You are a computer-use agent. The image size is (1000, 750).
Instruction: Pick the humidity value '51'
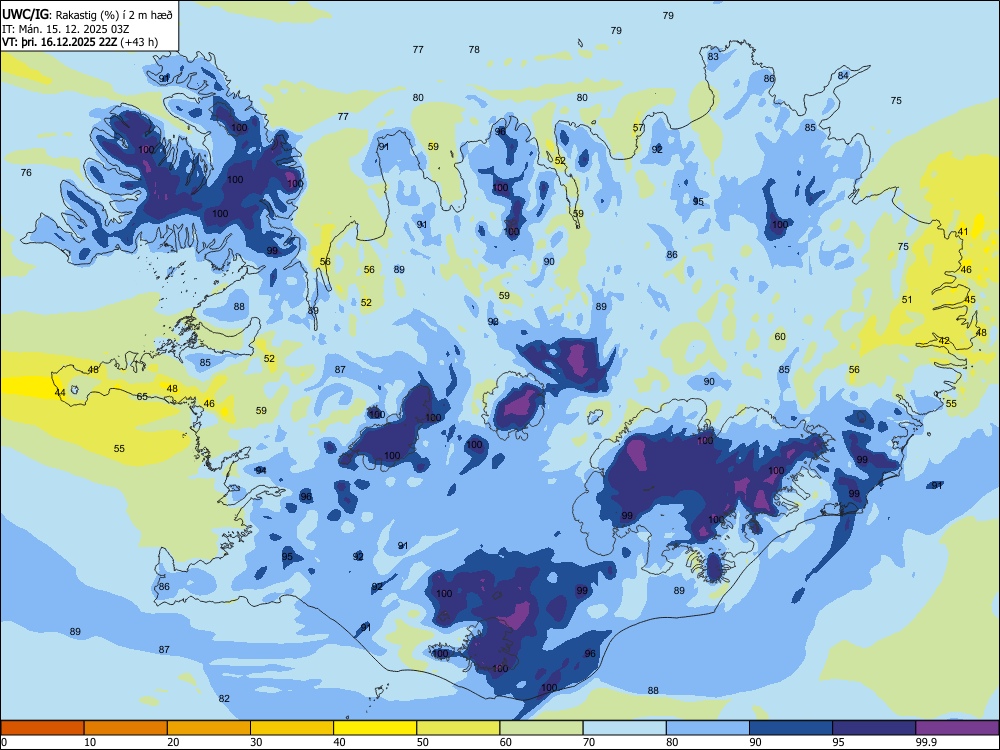coord(907,299)
